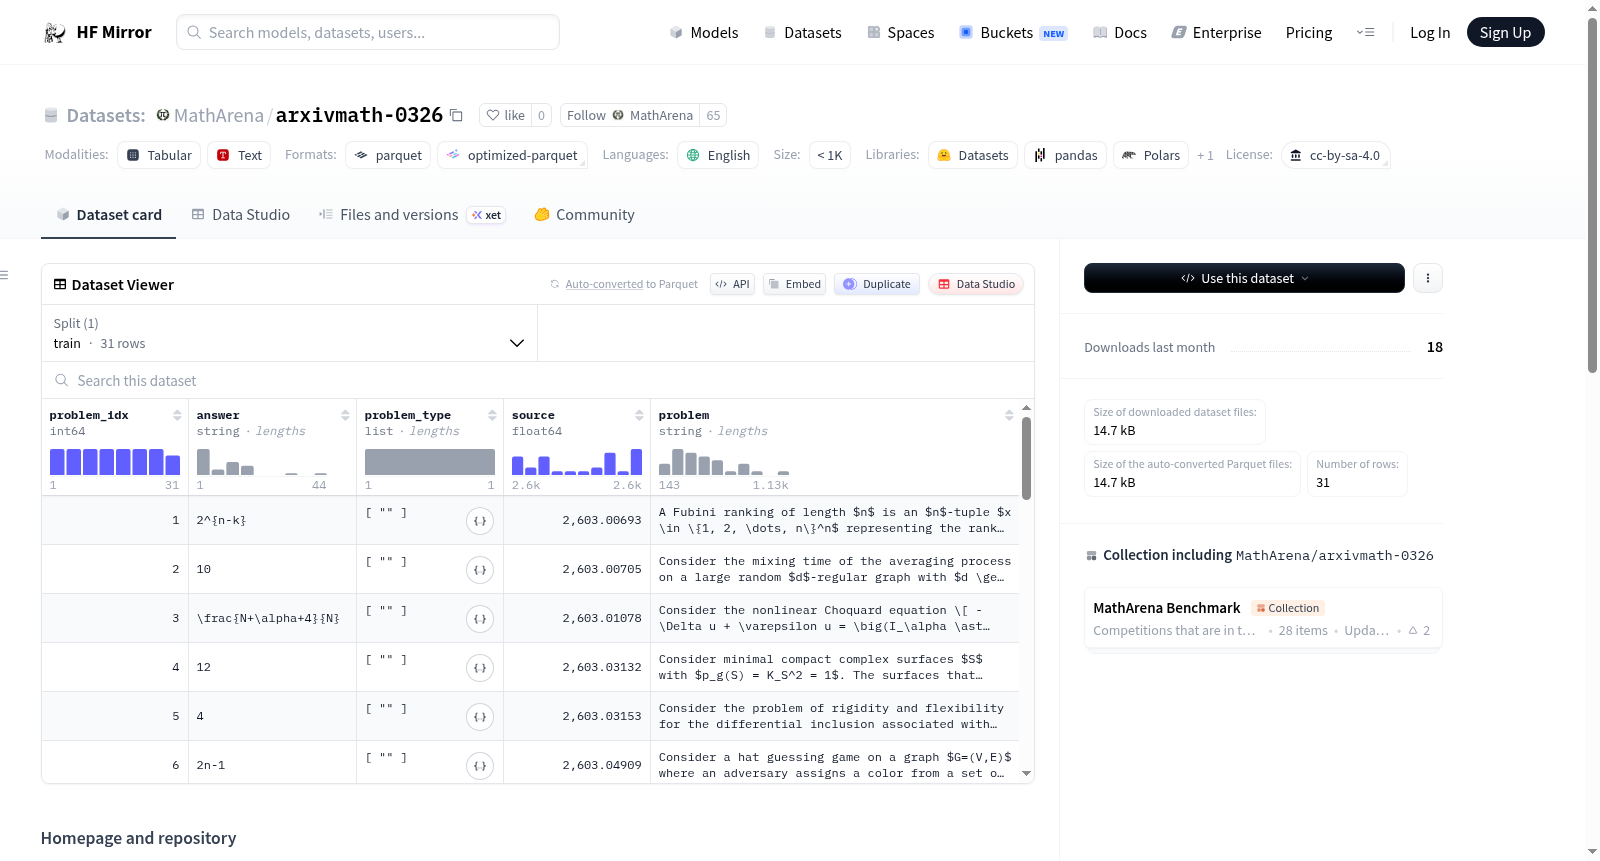Click the Polars library tag
The height and width of the screenshot is (861, 1600).
click(x=1151, y=155)
